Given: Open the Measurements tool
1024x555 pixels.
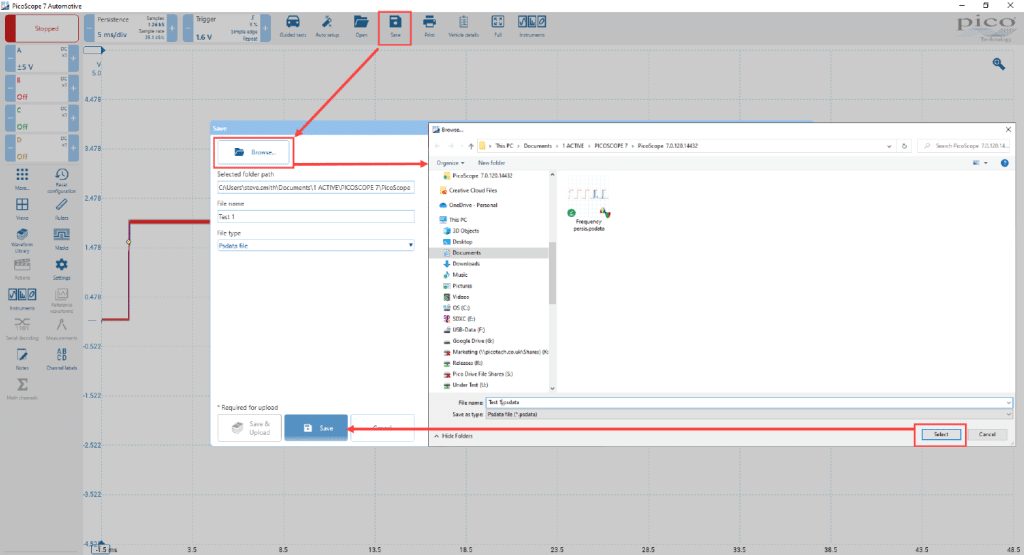Looking at the screenshot, I should (x=61, y=328).
